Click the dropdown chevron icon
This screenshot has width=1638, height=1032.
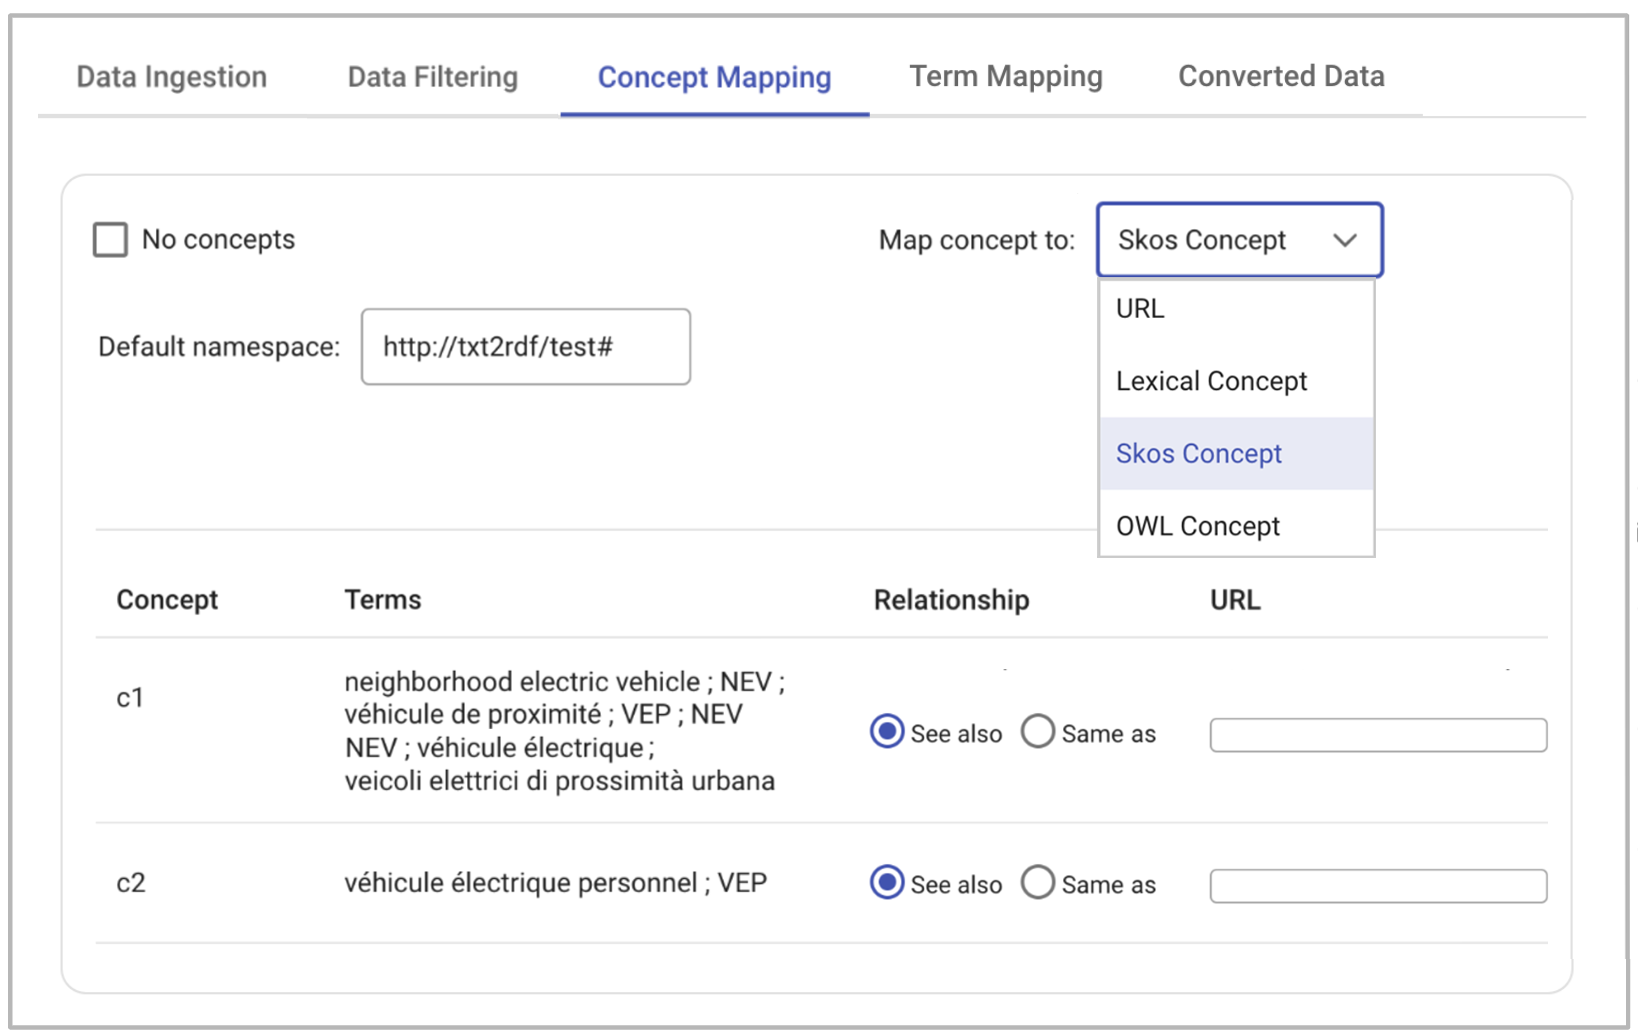click(x=1344, y=240)
